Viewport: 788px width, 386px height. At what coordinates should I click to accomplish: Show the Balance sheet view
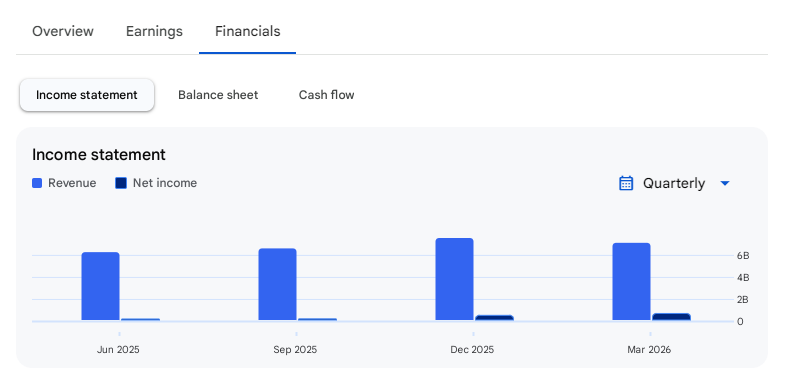point(218,95)
